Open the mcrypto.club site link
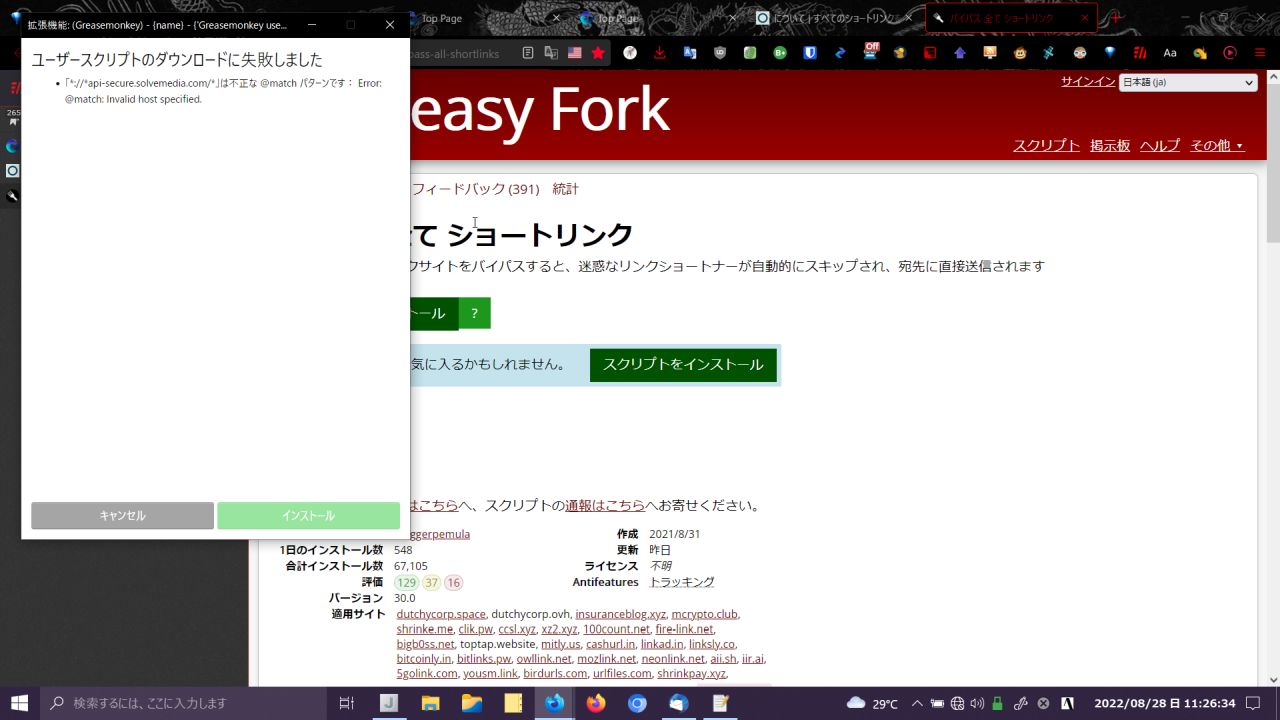 pyautogui.click(x=704, y=614)
